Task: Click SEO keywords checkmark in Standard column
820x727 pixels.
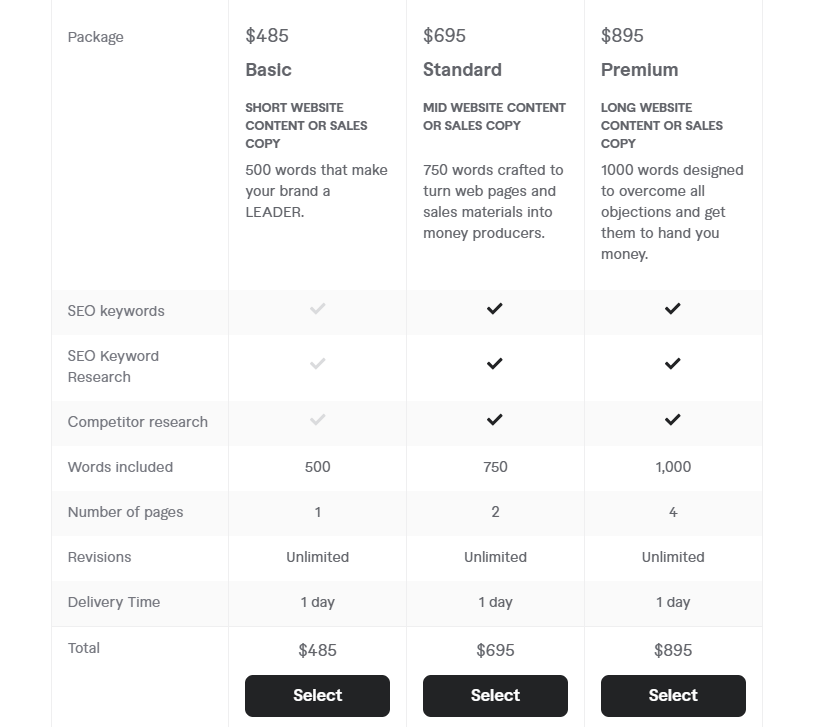Action: click(x=495, y=309)
